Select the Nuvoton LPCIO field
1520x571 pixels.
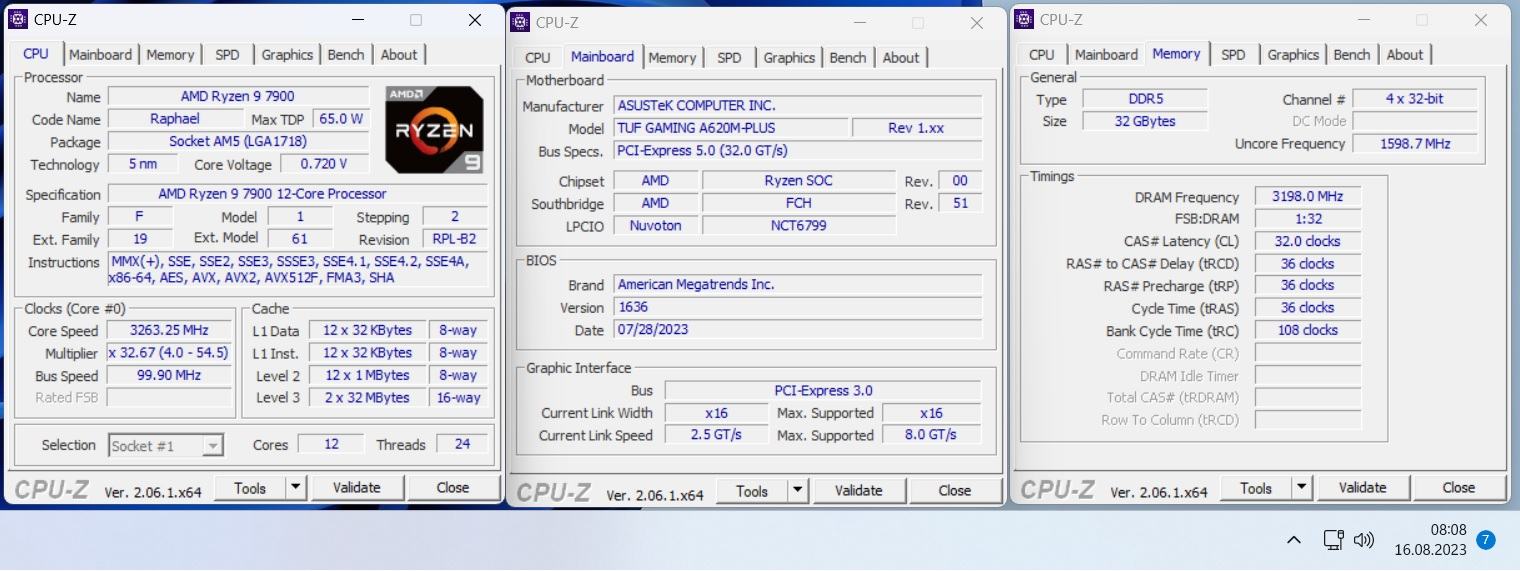656,226
